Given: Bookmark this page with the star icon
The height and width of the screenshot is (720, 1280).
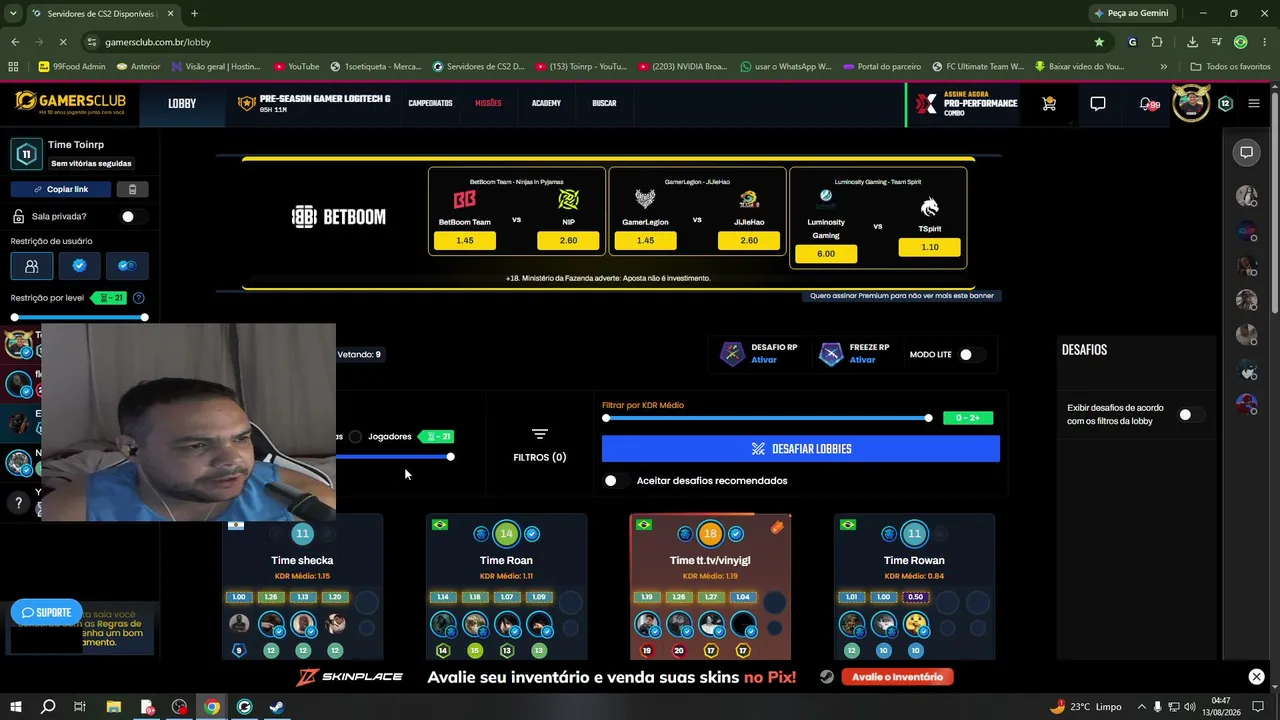Looking at the screenshot, I should pos(1099,42).
